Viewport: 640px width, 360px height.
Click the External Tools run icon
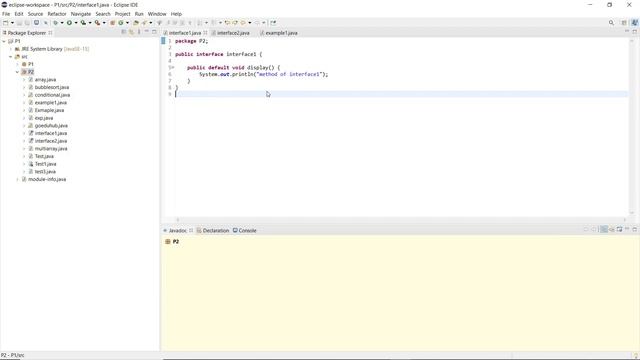coord(98,23)
